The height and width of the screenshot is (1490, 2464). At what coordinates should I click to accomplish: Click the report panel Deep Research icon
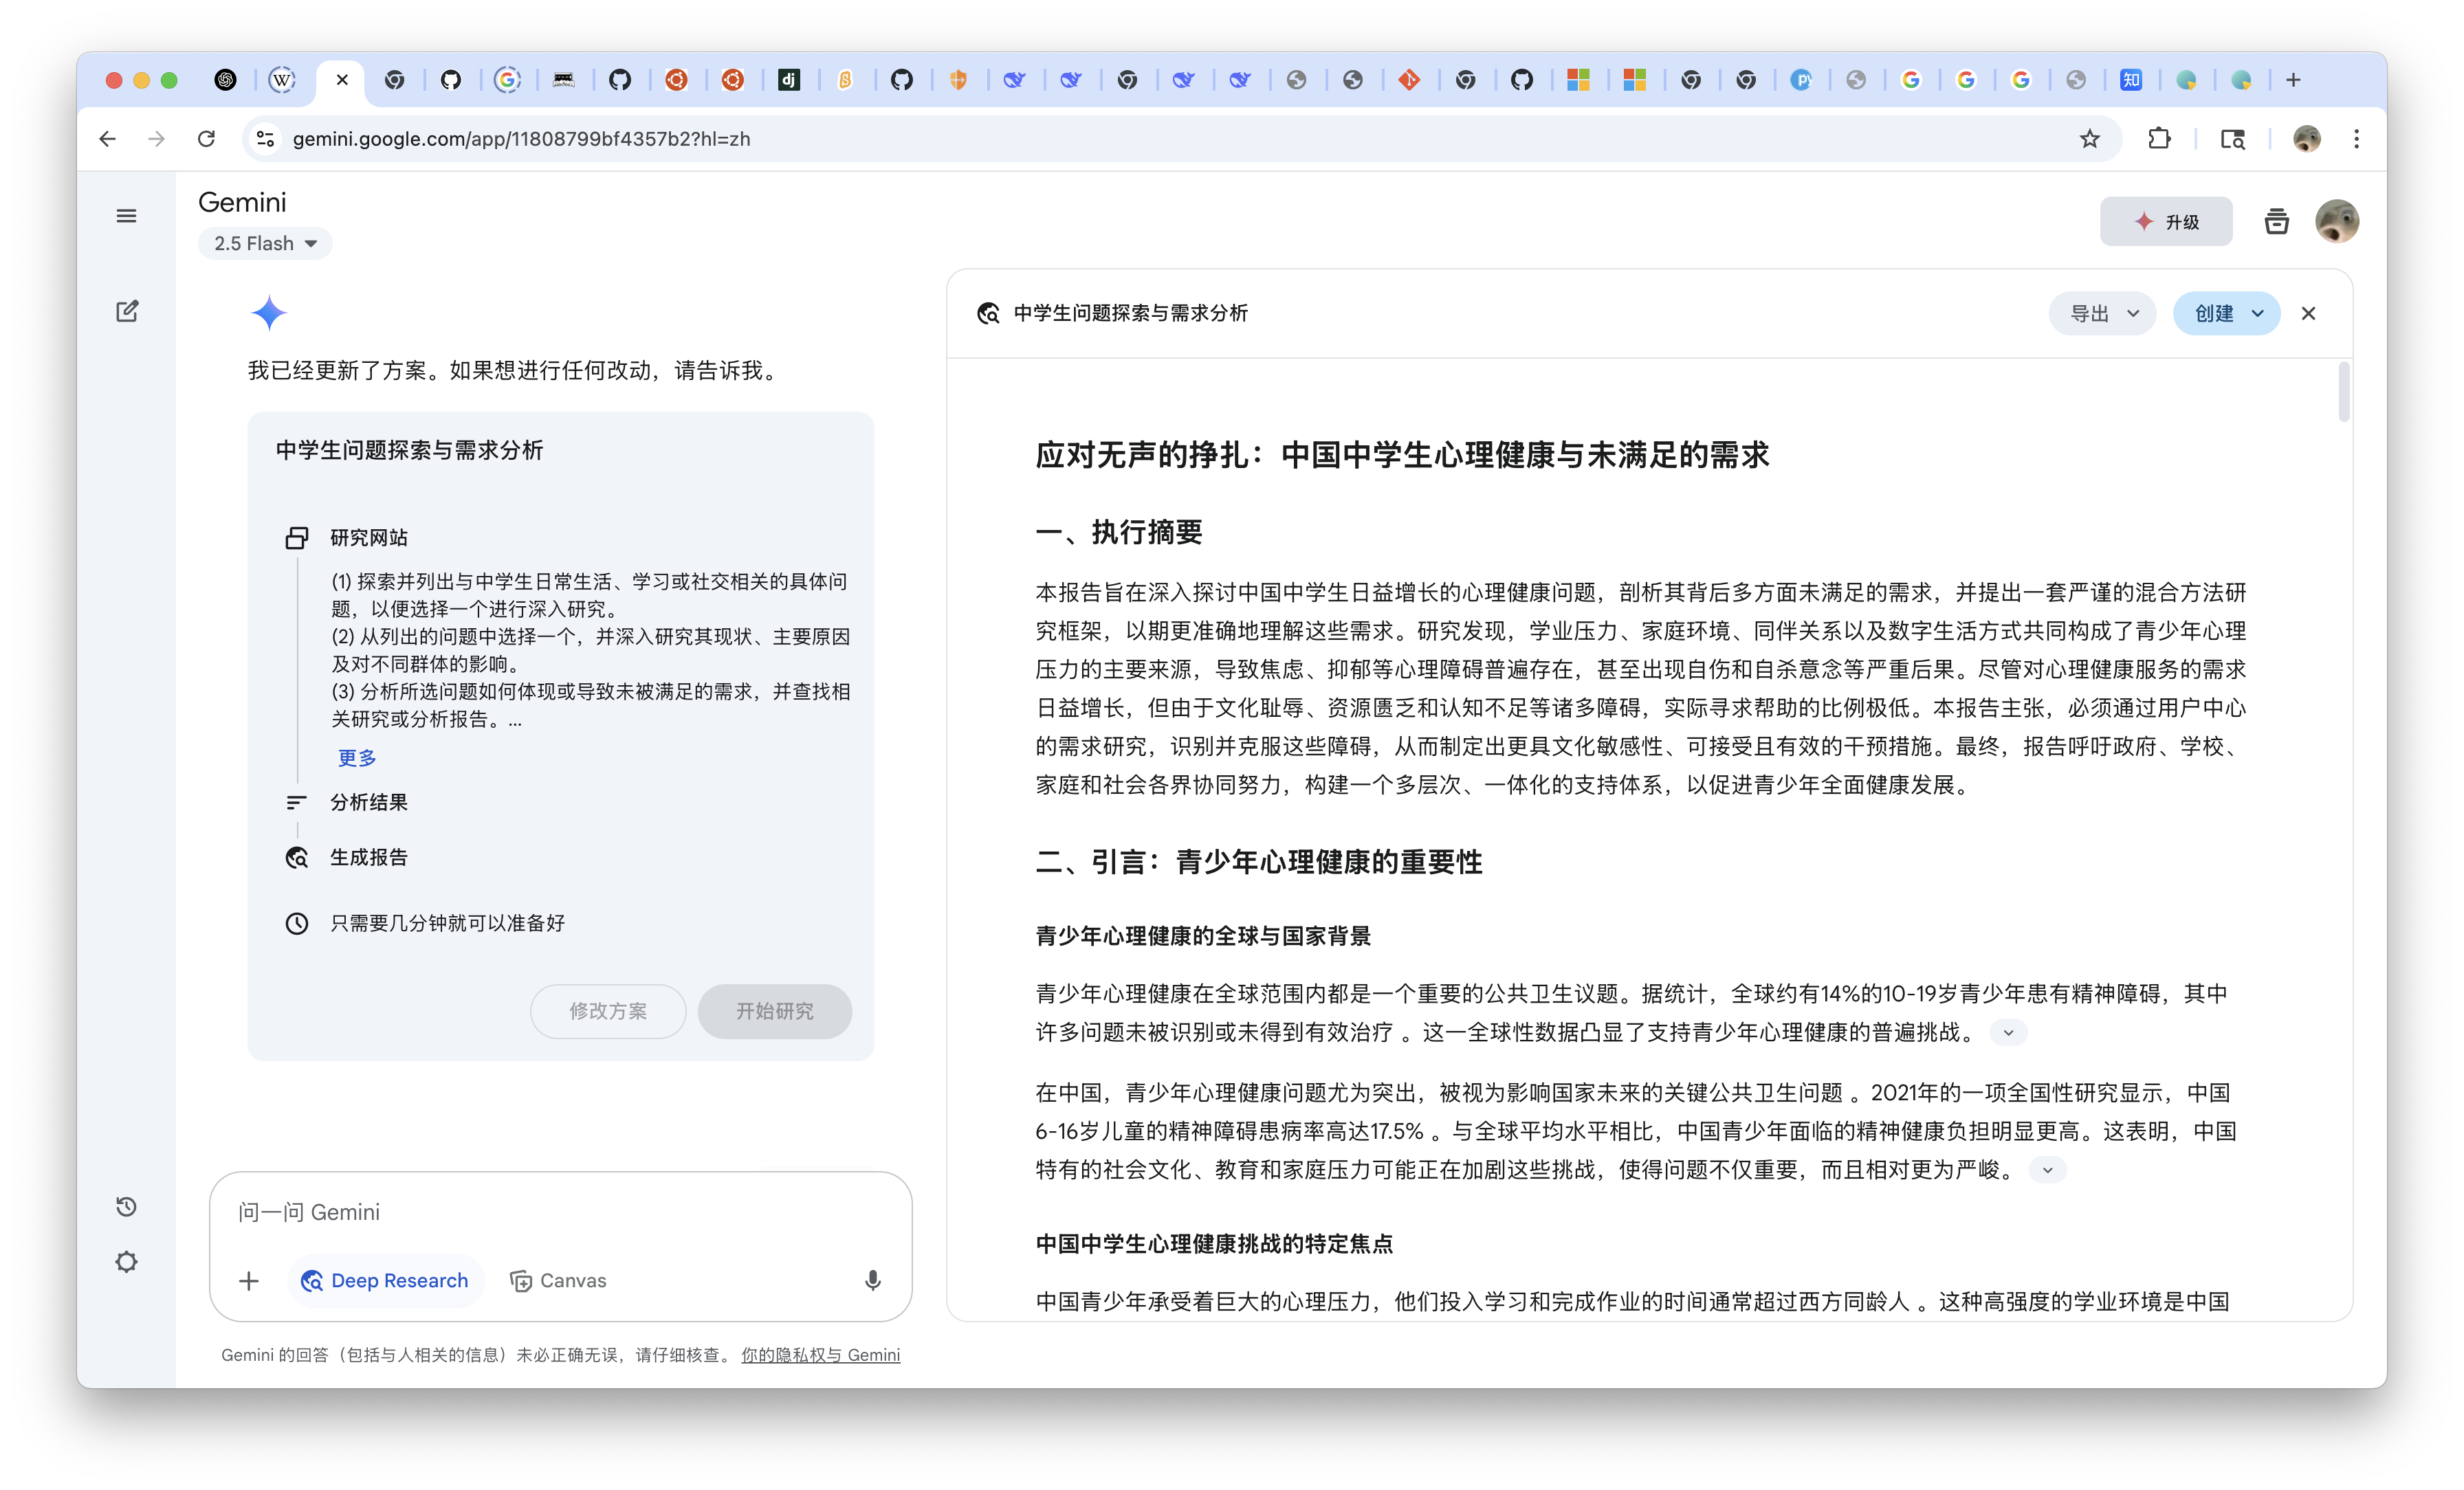pos(989,314)
